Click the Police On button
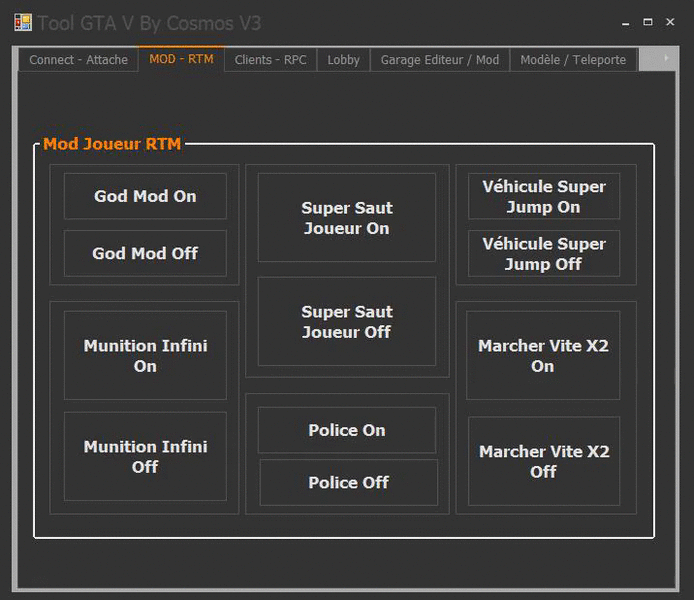 pyautogui.click(x=347, y=430)
